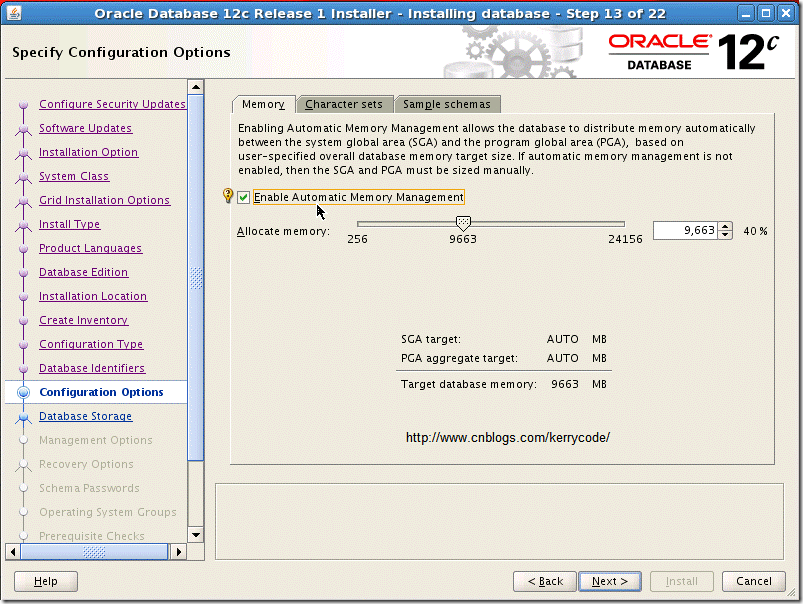Click the horizontal scroll right arrow
Image resolution: width=803 pixels, height=604 pixels.
point(179,552)
